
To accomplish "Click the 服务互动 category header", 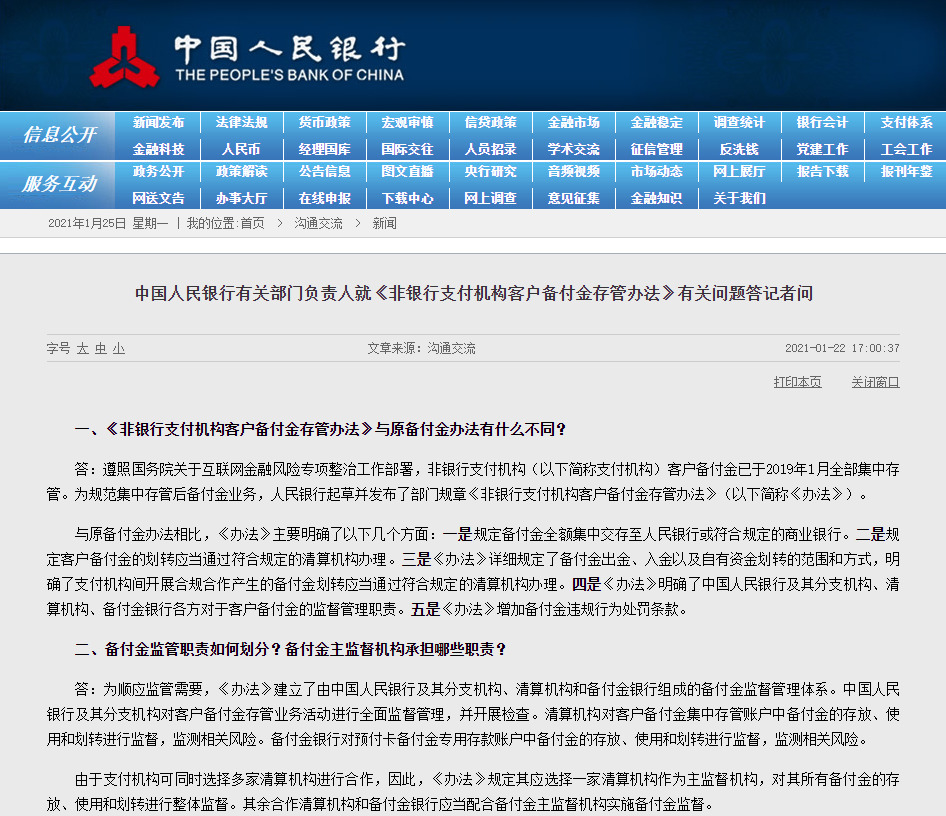I will click(59, 183).
